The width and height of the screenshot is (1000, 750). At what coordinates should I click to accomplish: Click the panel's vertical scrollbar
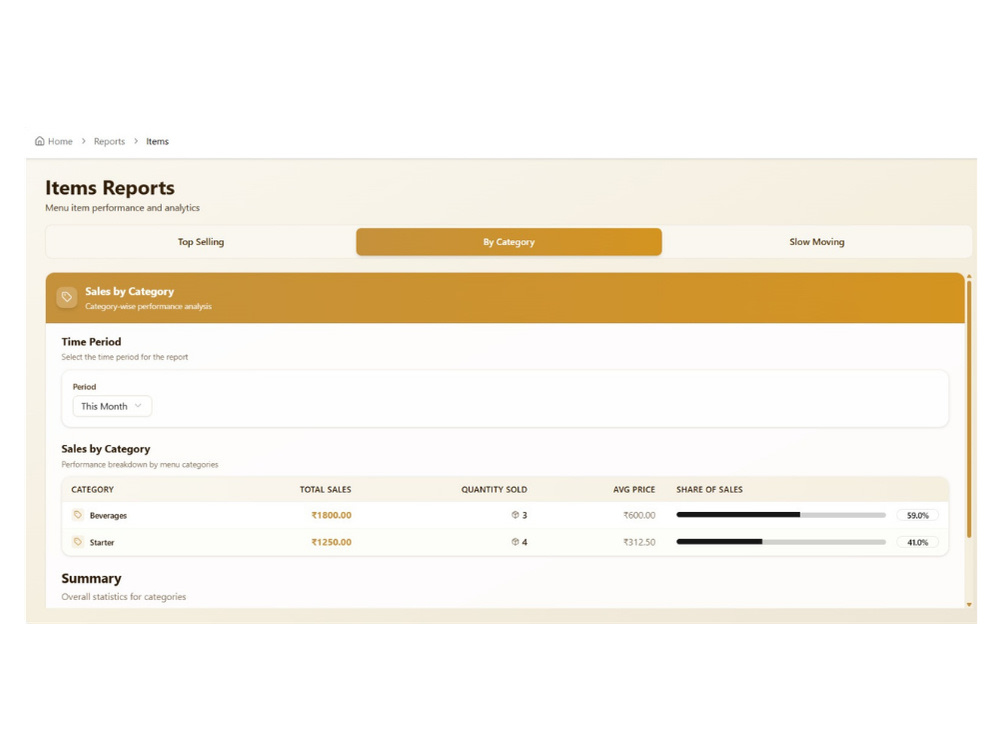[x=969, y=408]
